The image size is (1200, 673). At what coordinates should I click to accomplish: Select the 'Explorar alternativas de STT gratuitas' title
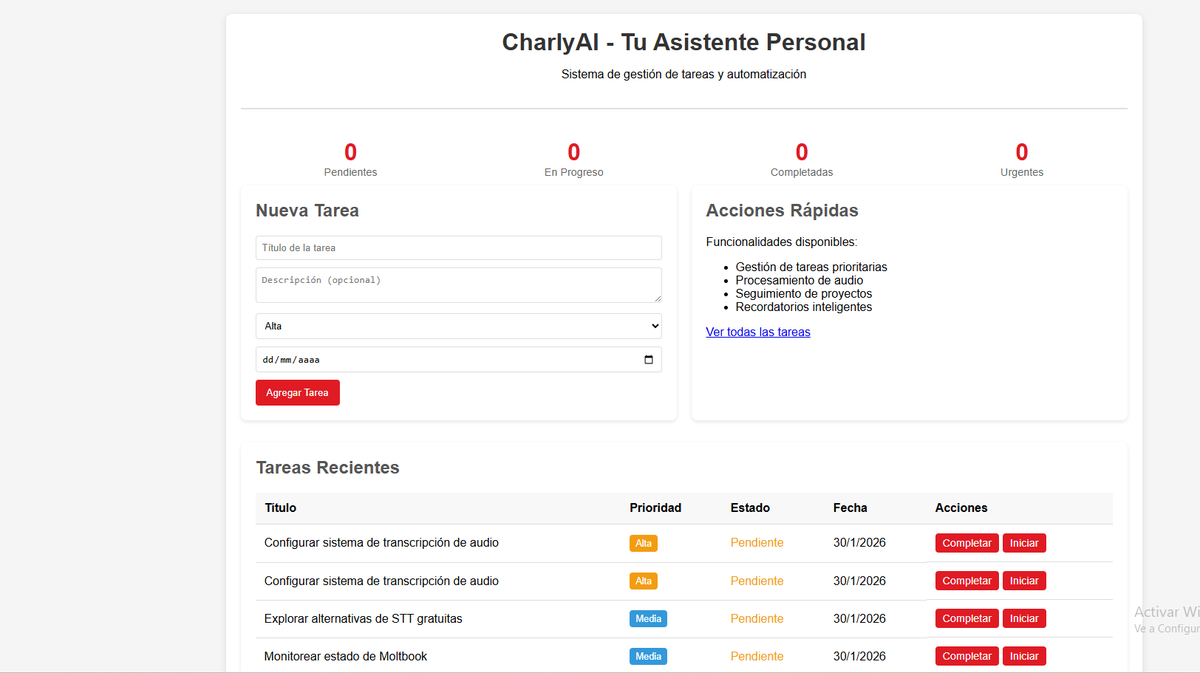pos(363,618)
